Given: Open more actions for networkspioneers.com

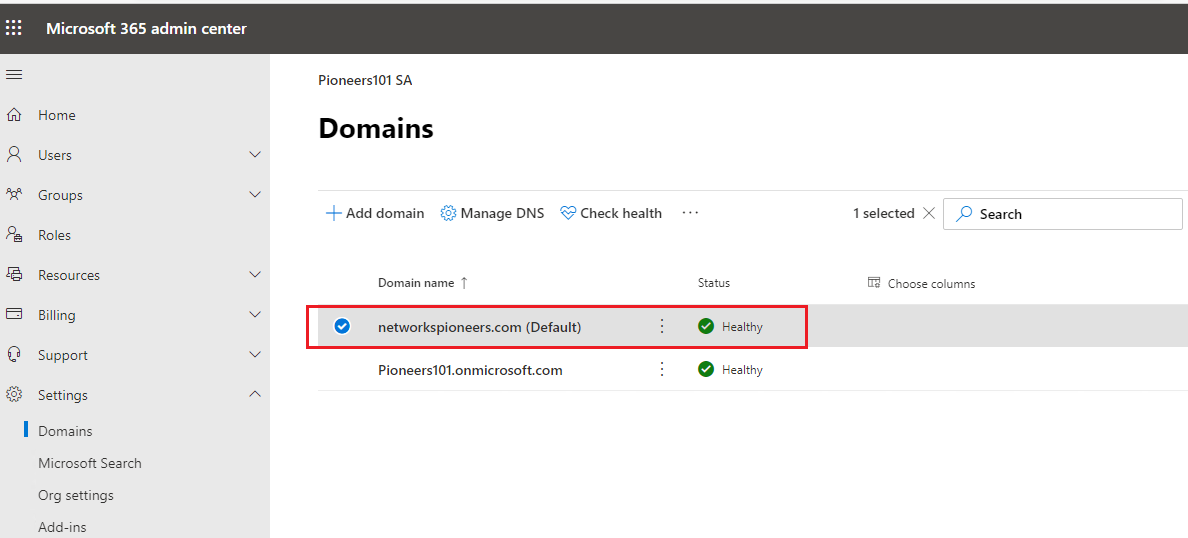Looking at the screenshot, I should 661,326.
